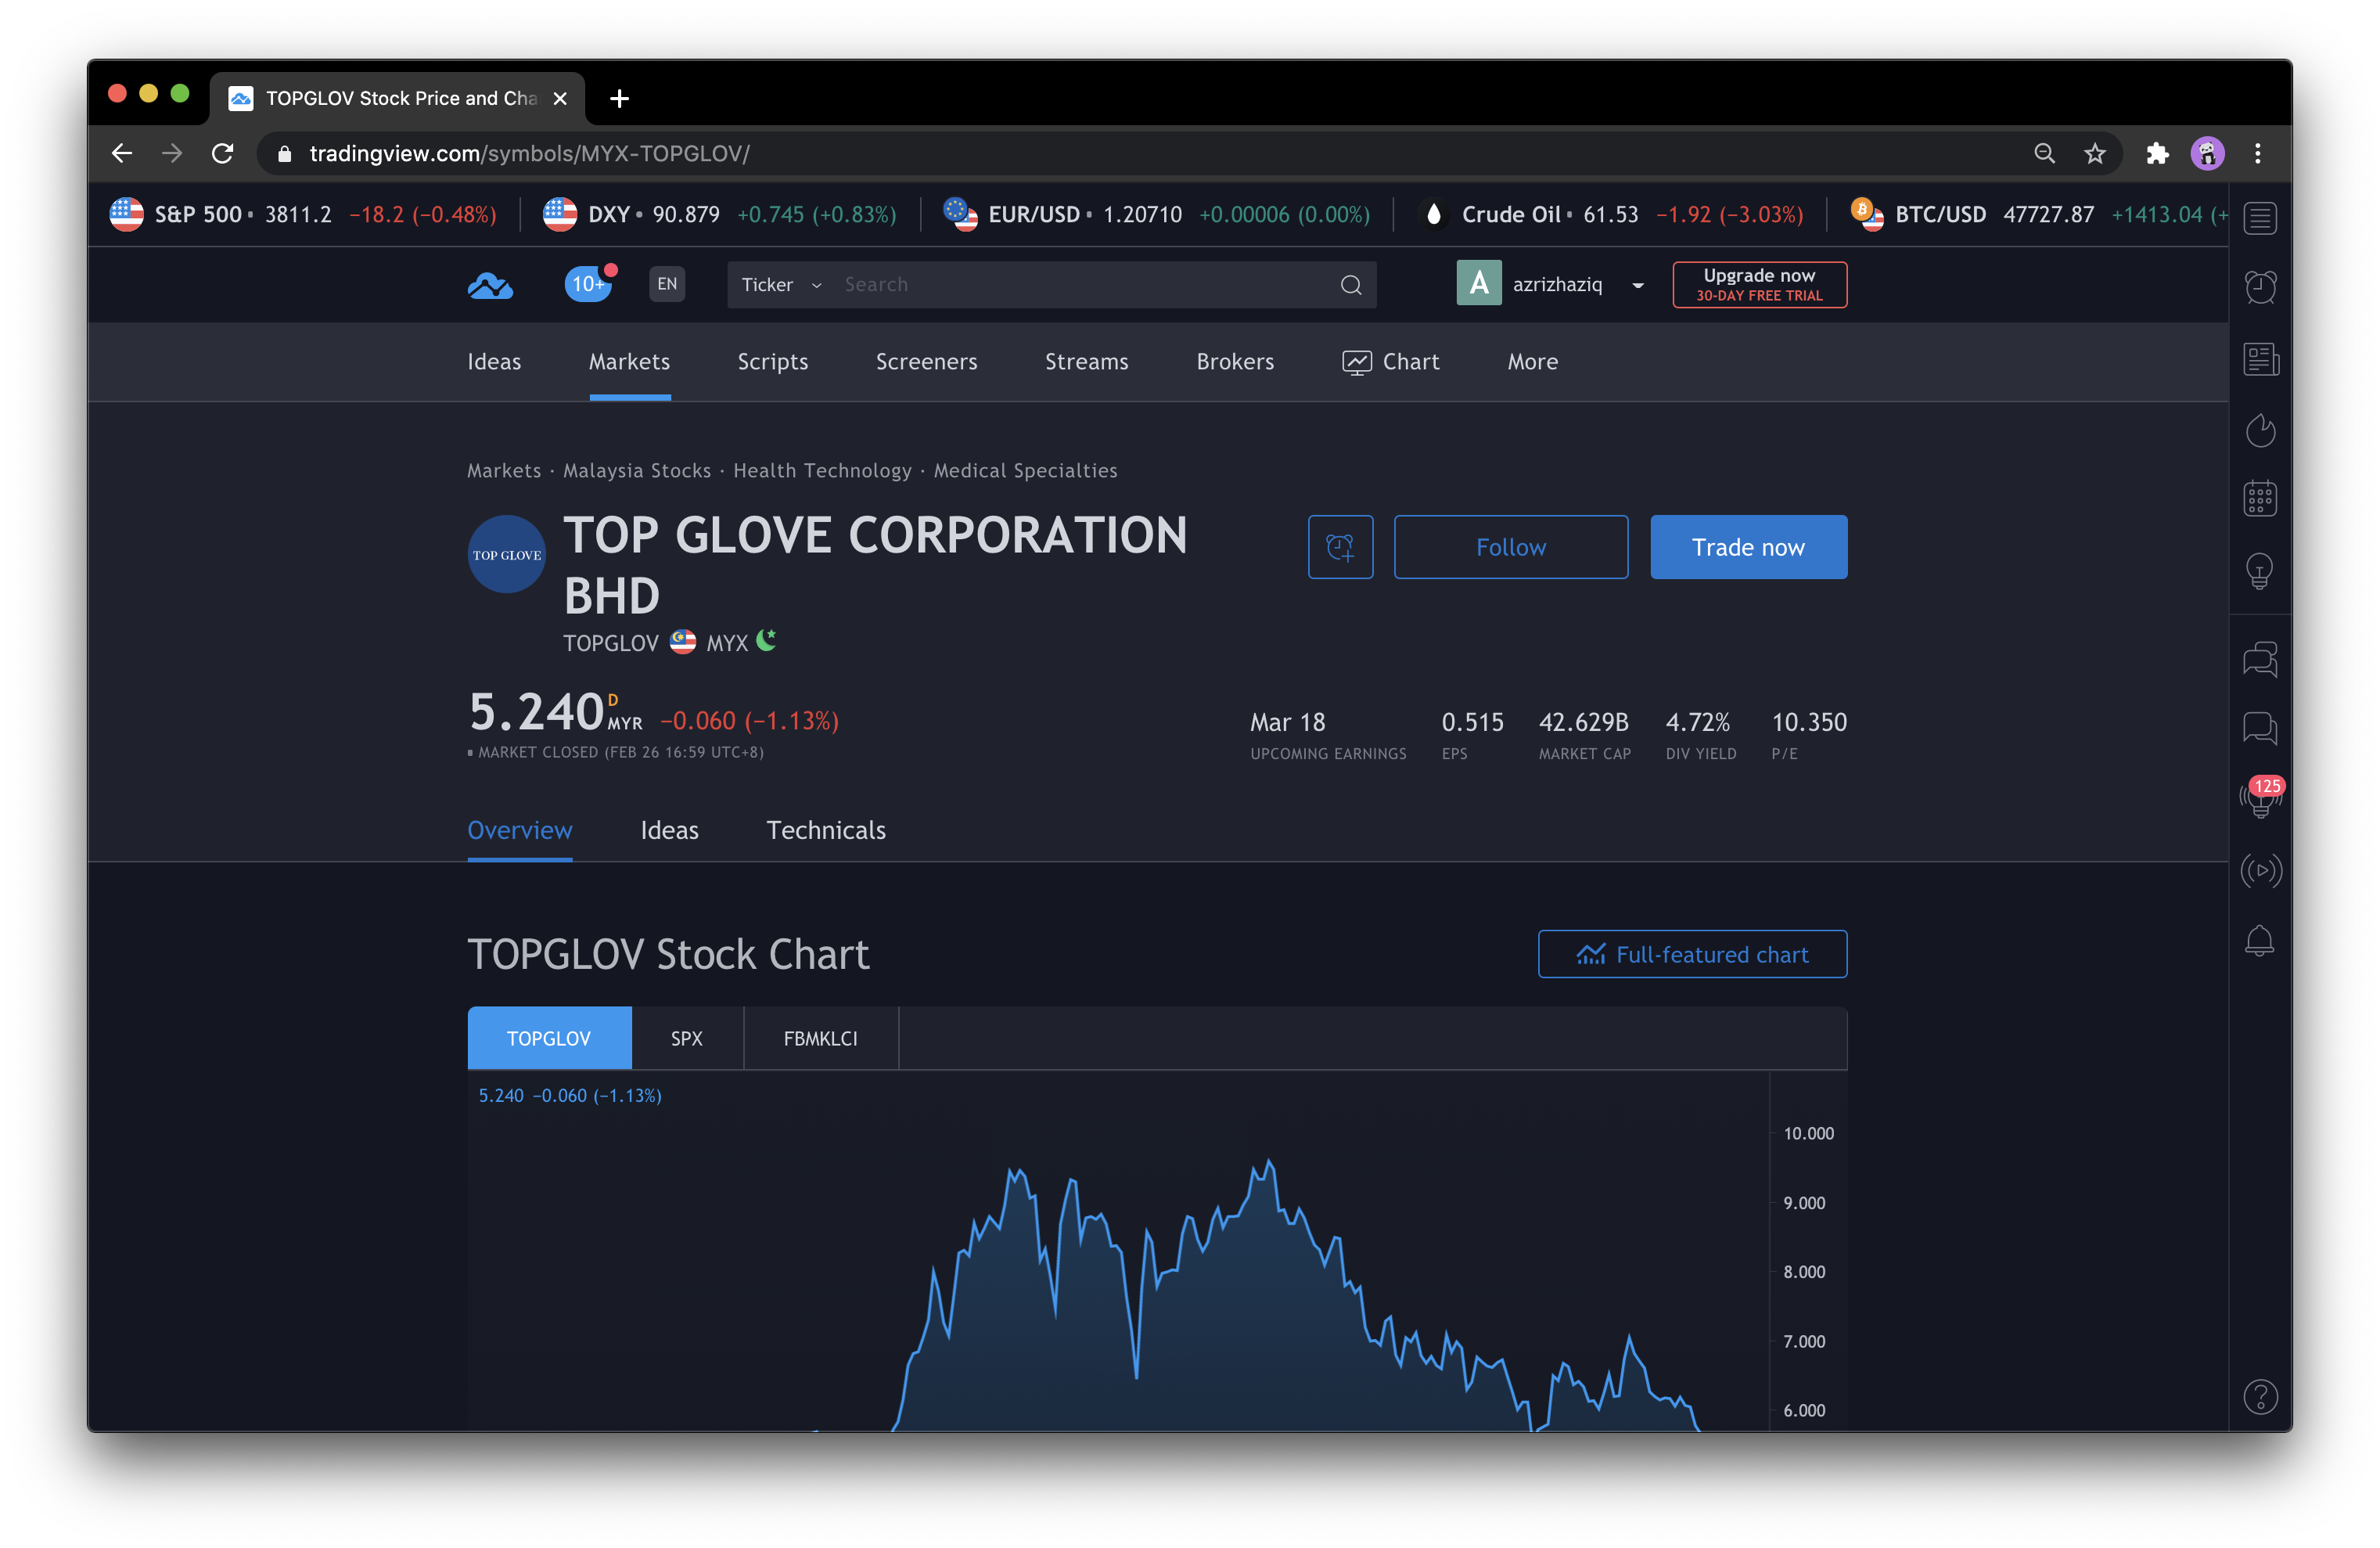The image size is (2380, 1548).
Task: Open the Full-featured chart button
Action: [1692, 954]
